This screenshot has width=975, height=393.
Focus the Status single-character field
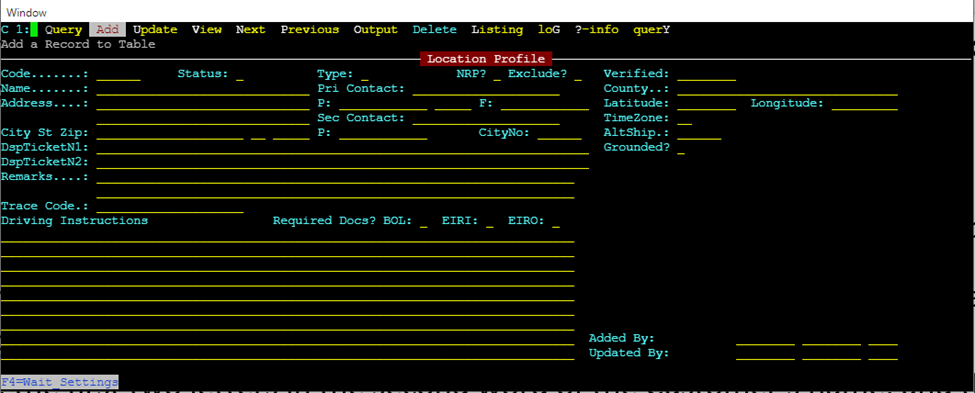240,75
